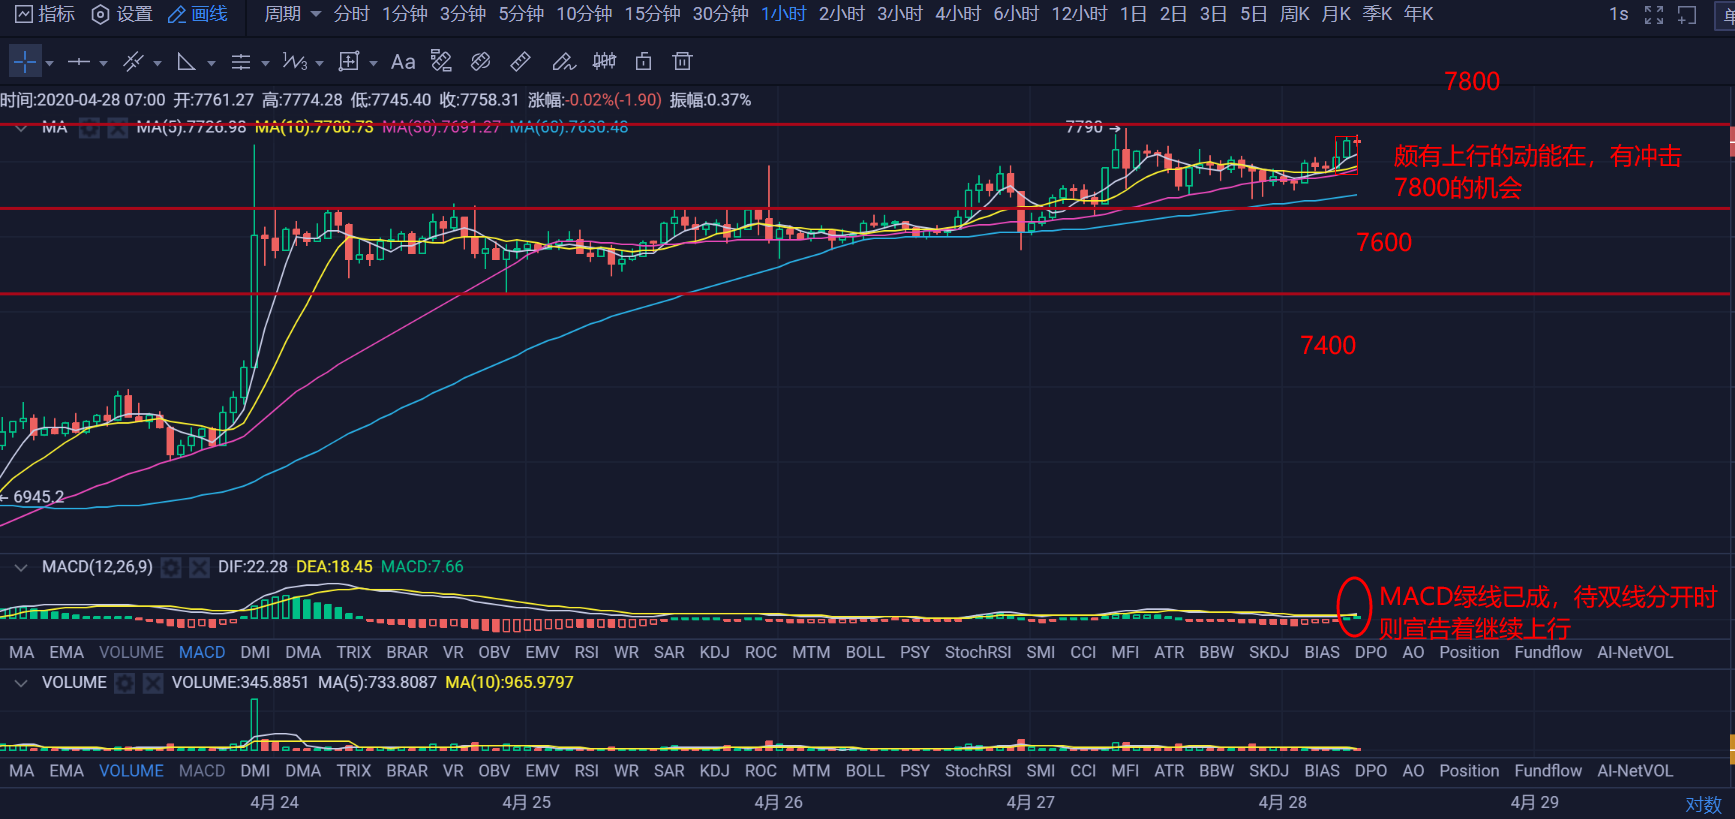
Task: Expand Fibonacci tool options arrow
Action: [265, 63]
